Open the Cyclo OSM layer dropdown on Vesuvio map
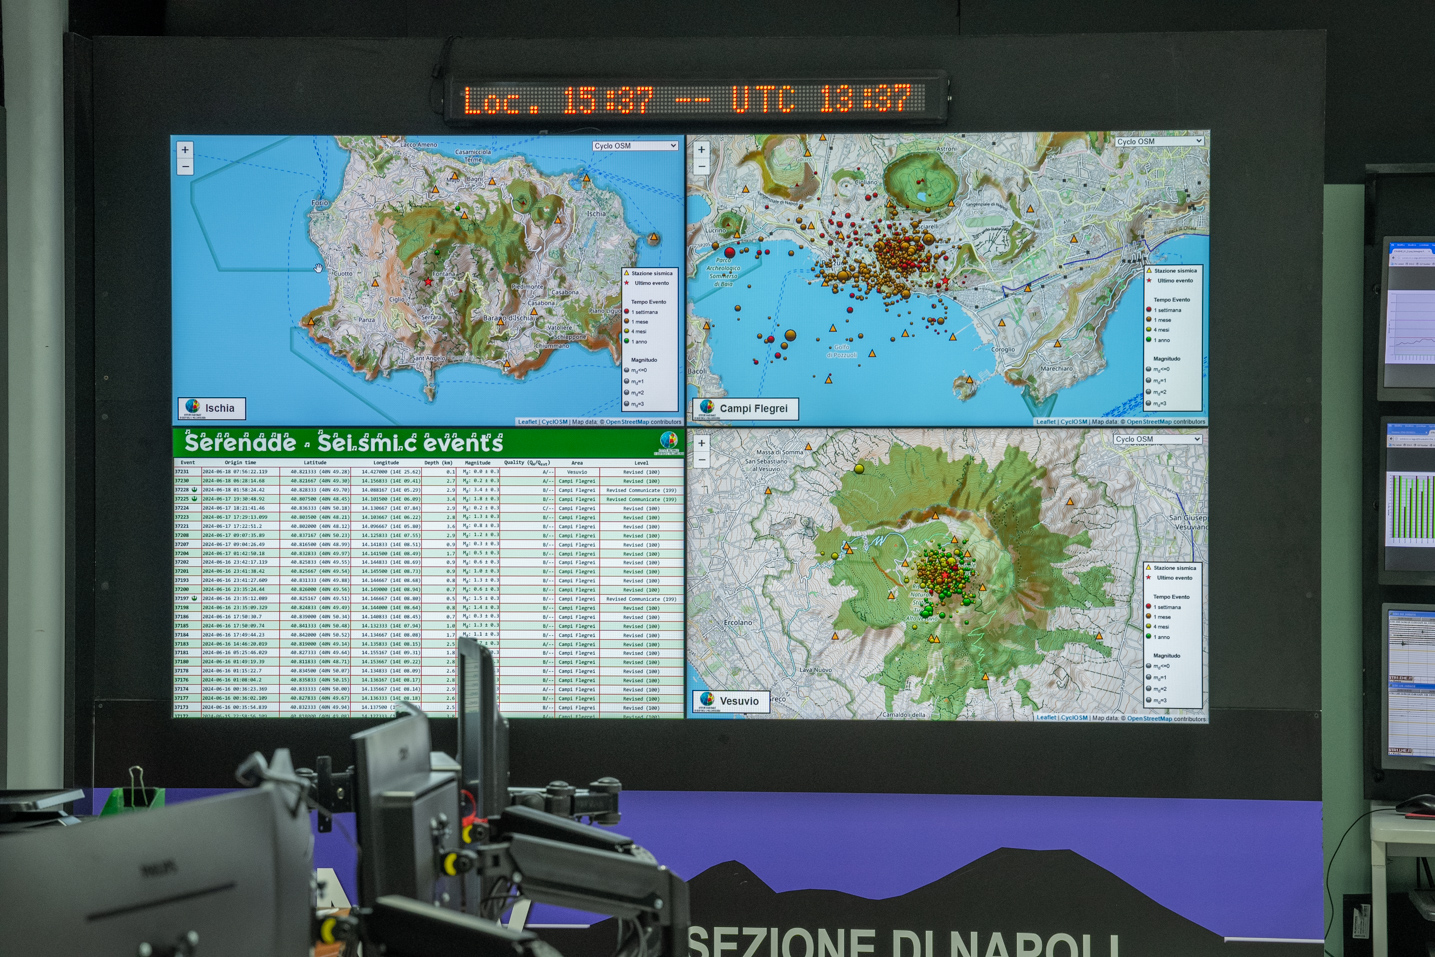This screenshot has width=1435, height=957. point(1157,439)
